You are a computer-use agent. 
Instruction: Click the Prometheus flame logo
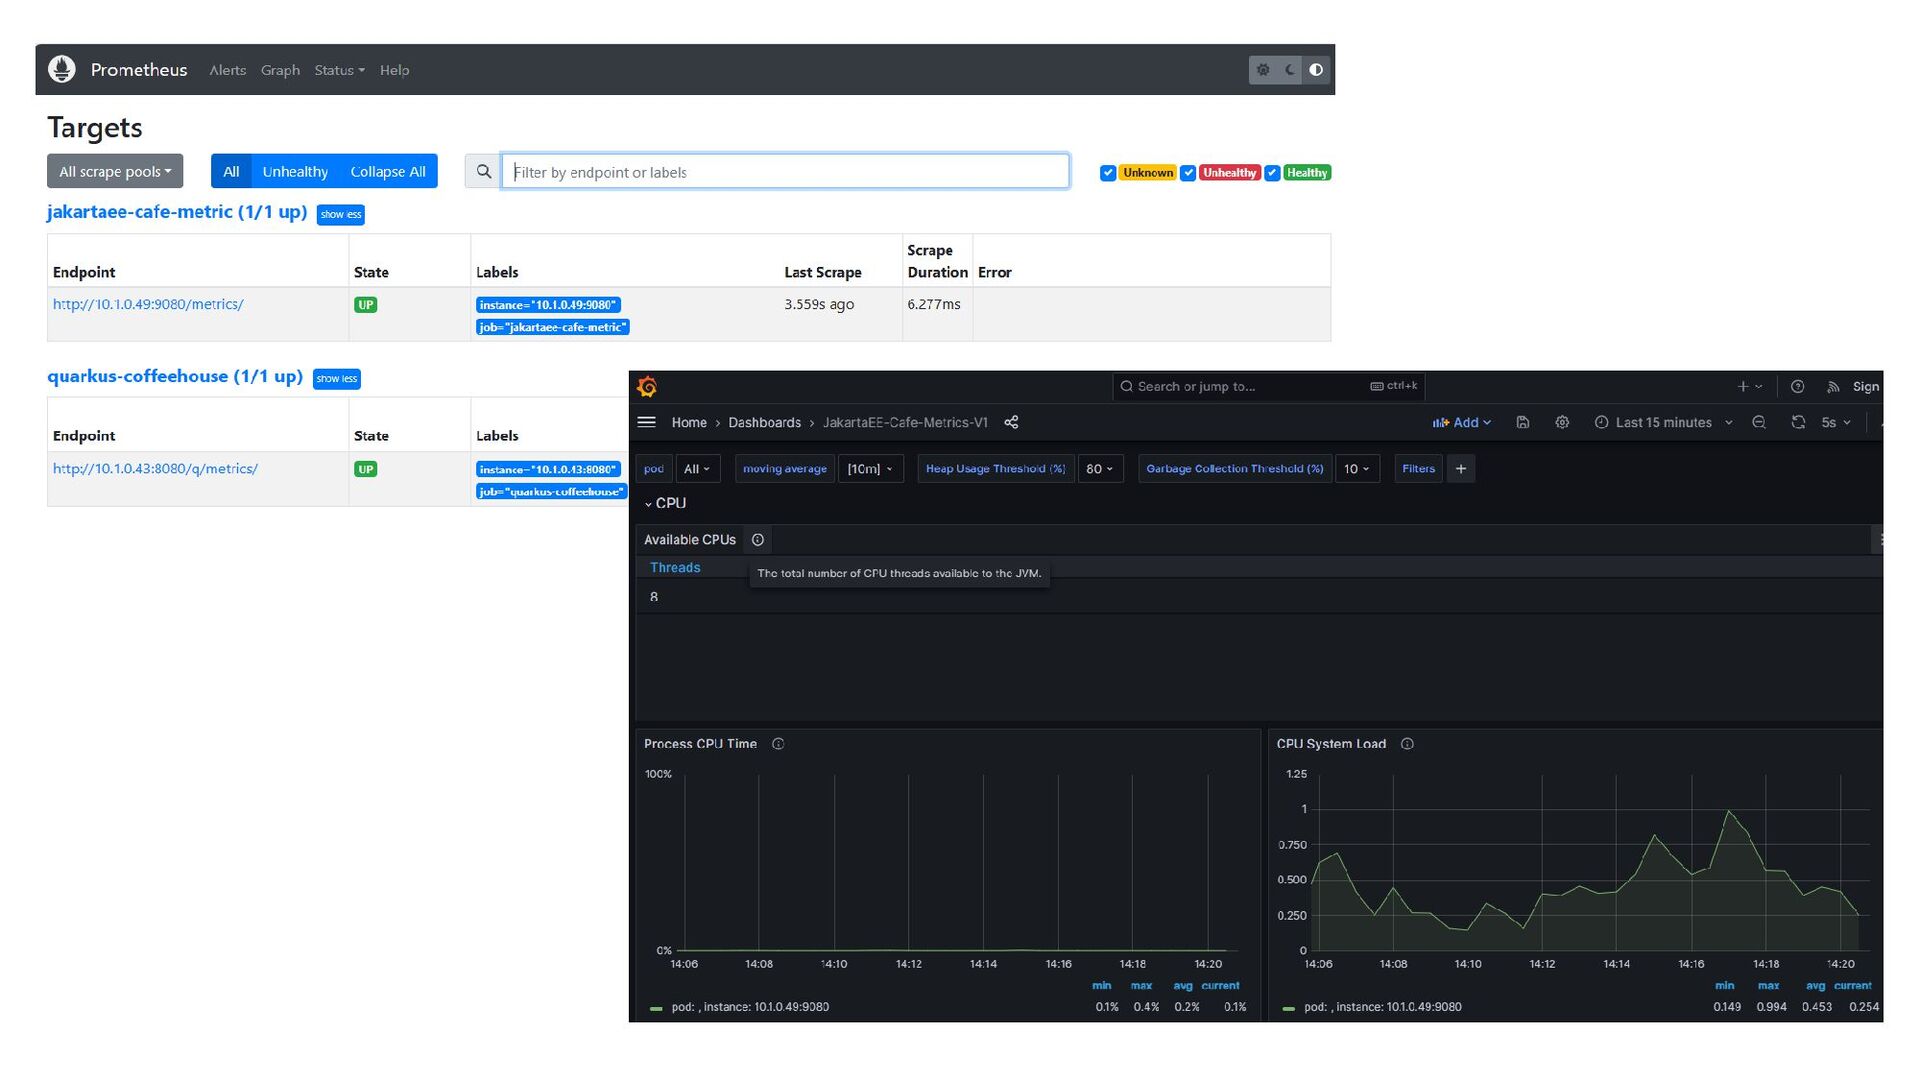[x=62, y=69]
